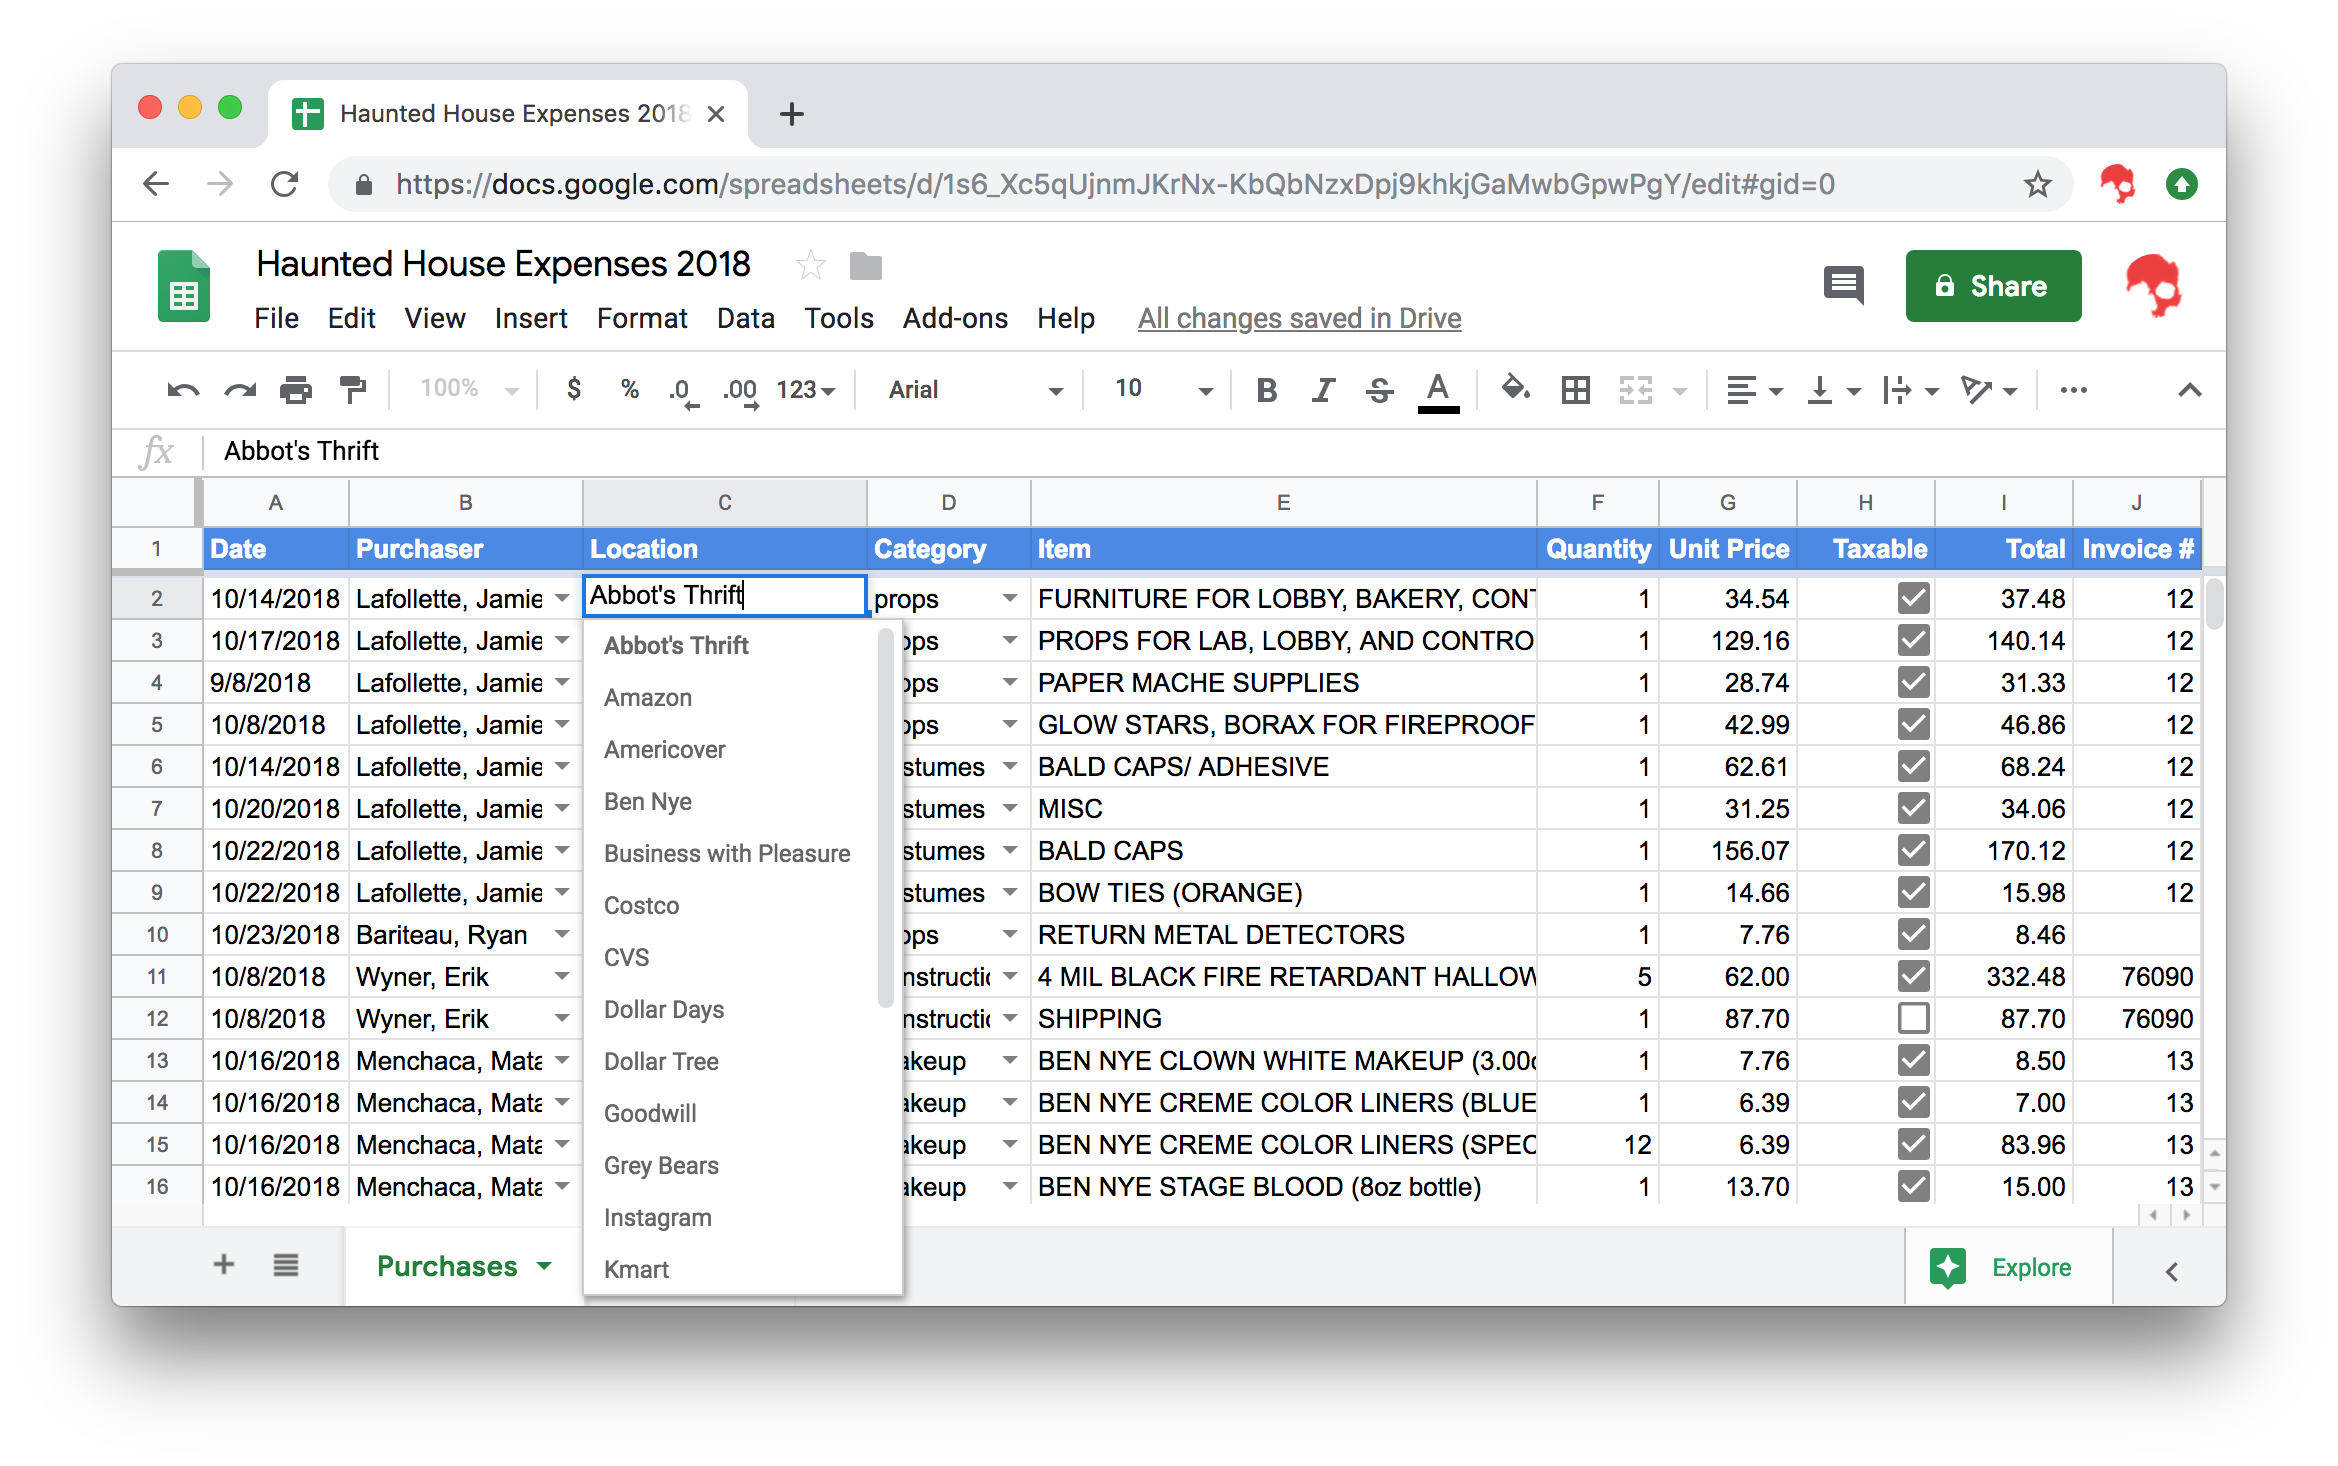Open Category dropdown for SHIPPING row

[x=1010, y=1018]
